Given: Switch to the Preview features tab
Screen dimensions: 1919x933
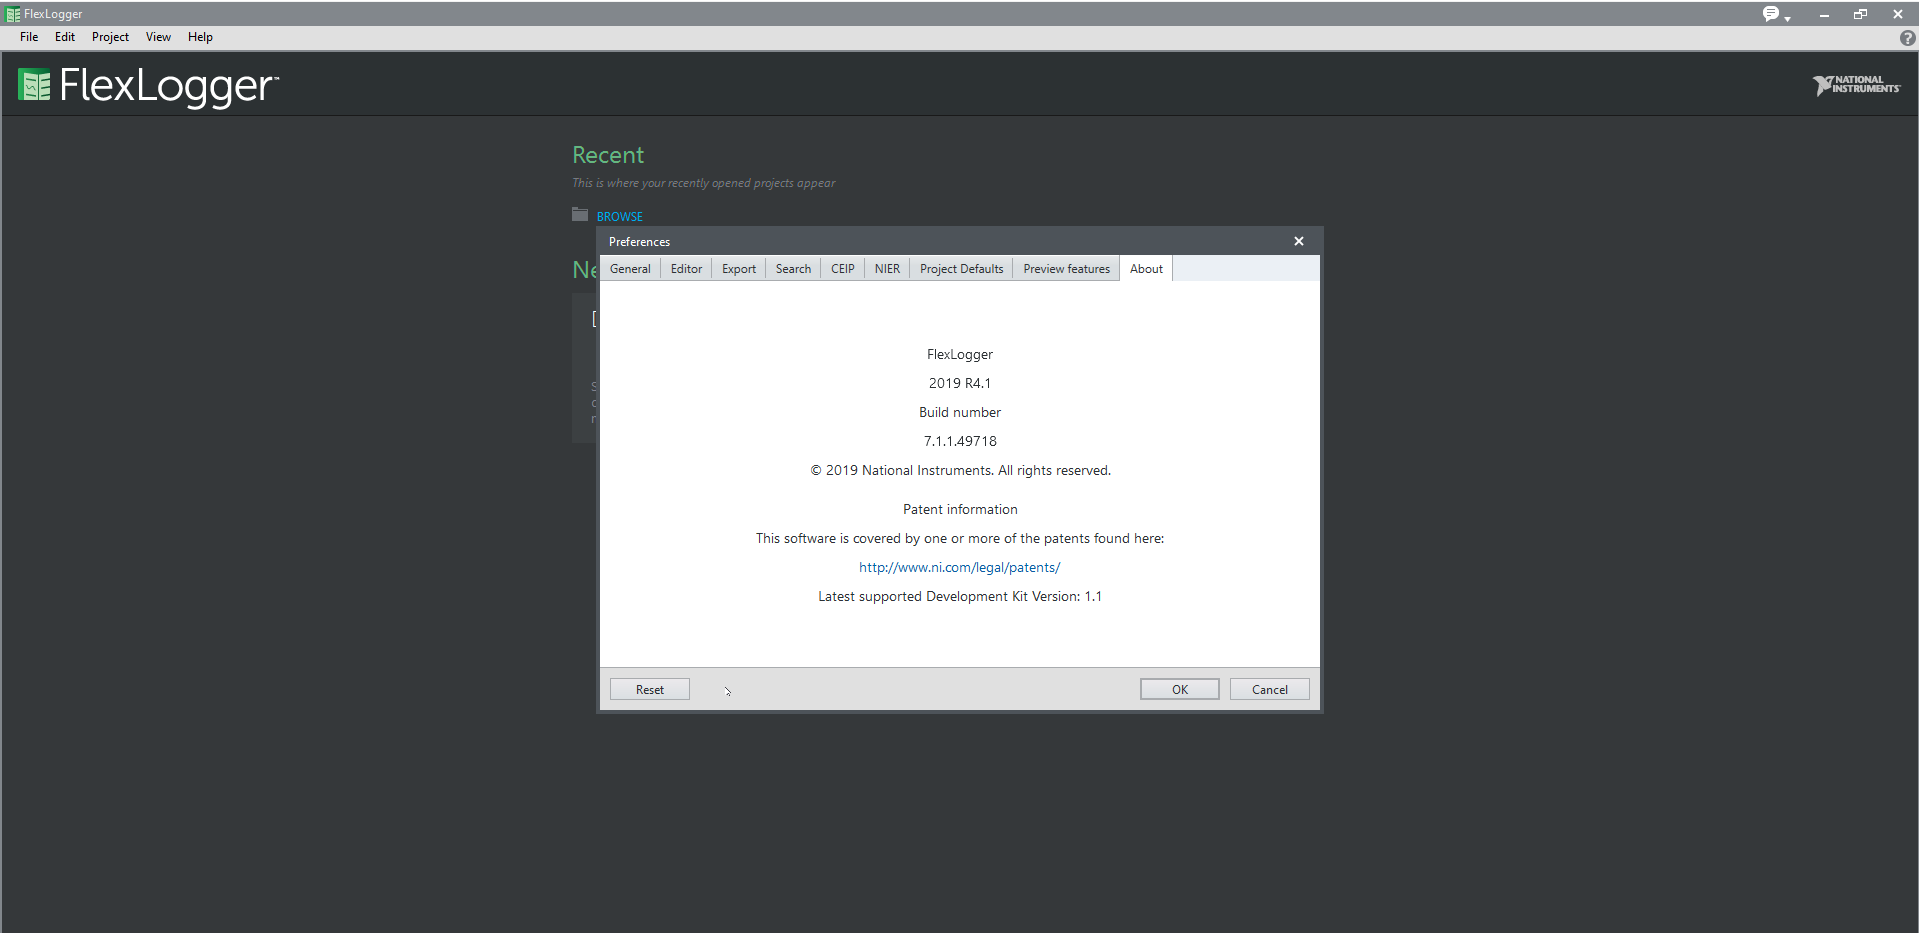Looking at the screenshot, I should (x=1066, y=269).
